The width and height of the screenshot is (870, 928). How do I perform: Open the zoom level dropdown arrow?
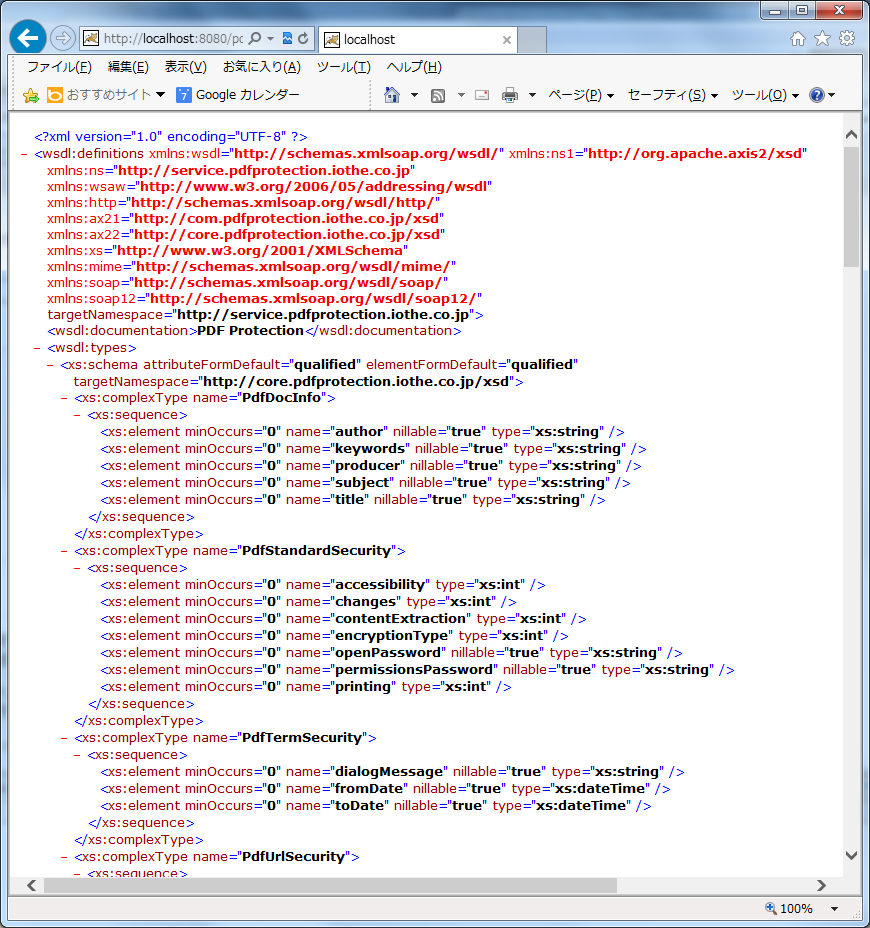834,908
